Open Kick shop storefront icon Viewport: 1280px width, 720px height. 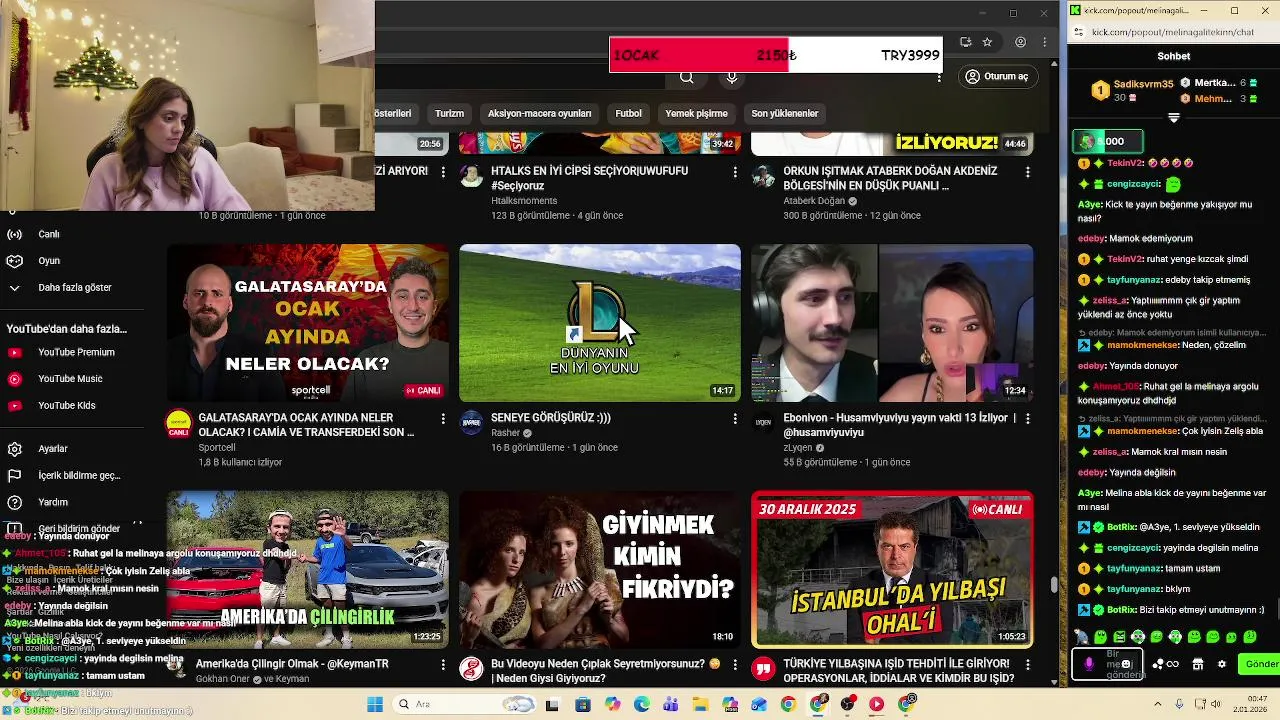click(1198, 664)
